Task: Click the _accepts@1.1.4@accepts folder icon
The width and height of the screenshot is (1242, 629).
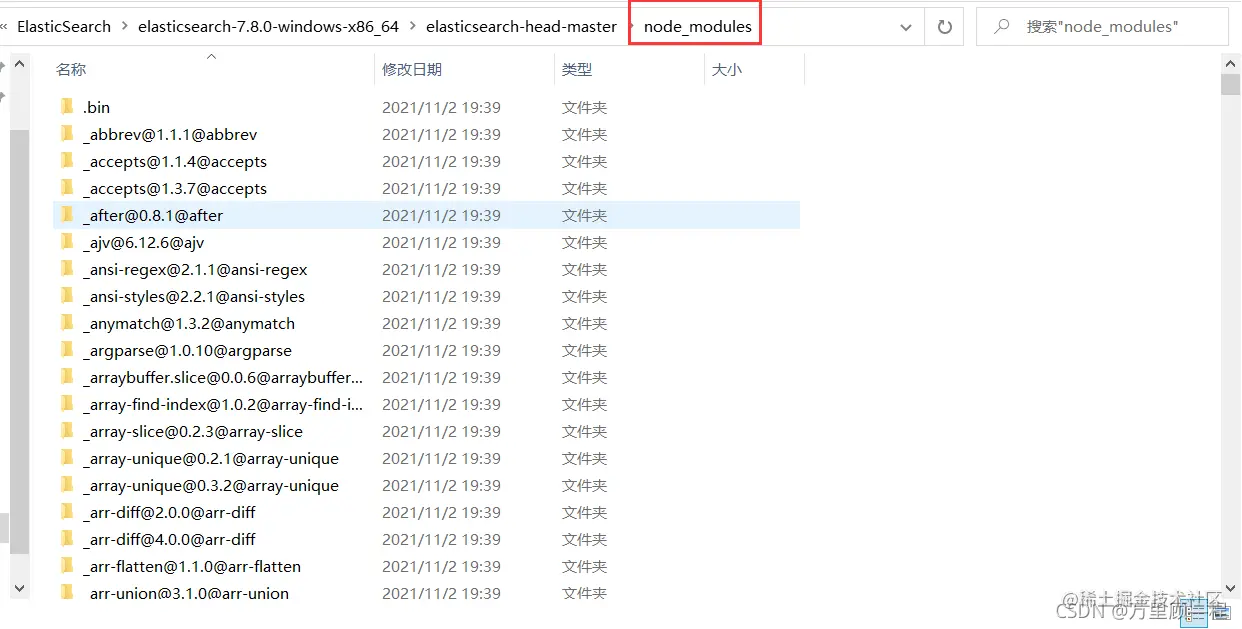Action: 67,161
